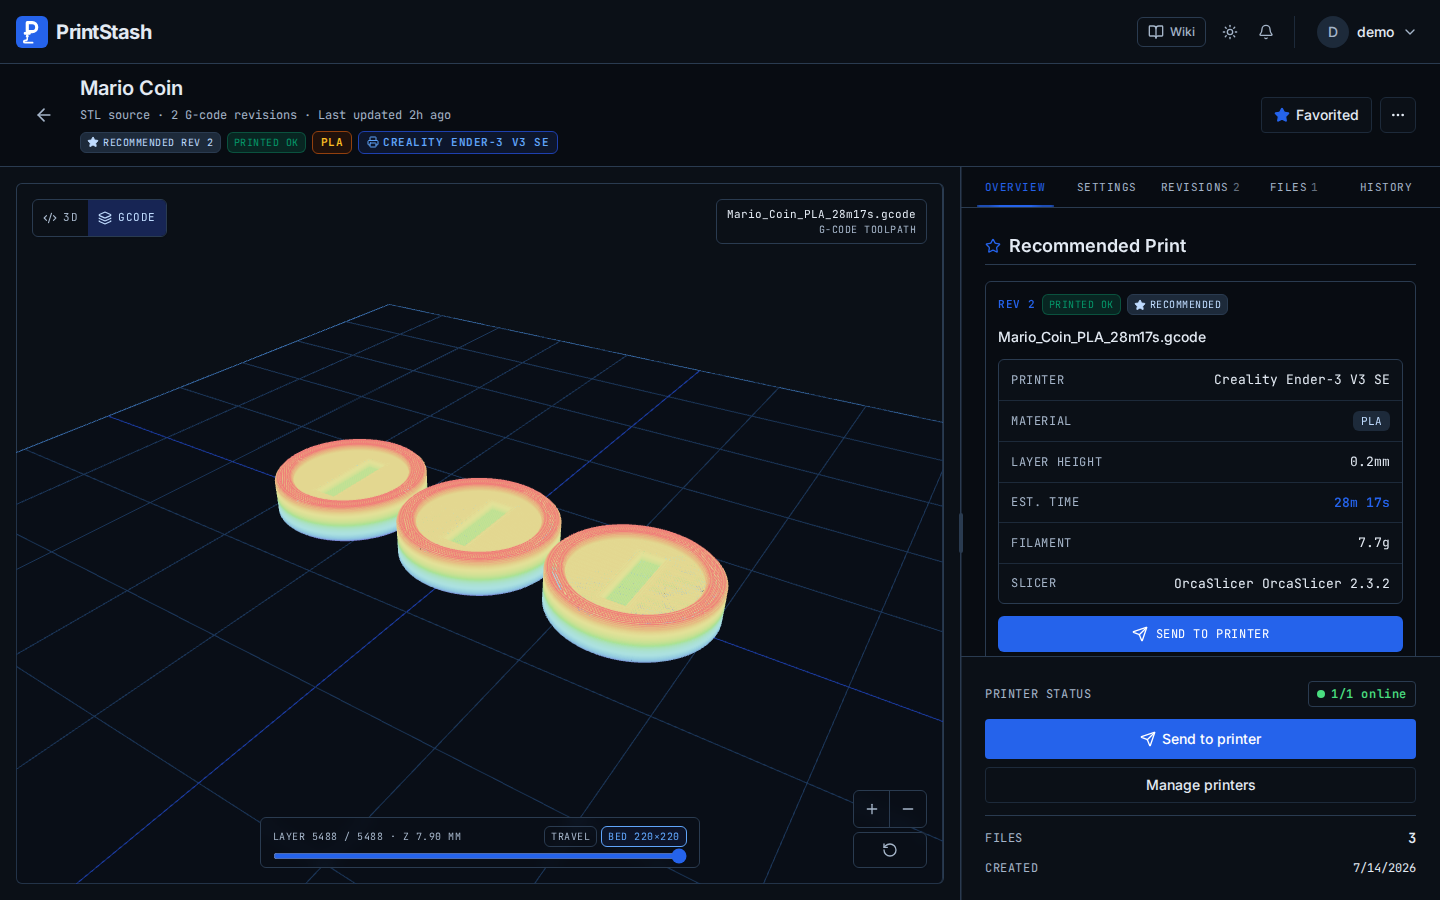
Task: Reset the viewer camera rotation
Action: coord(890,850)
